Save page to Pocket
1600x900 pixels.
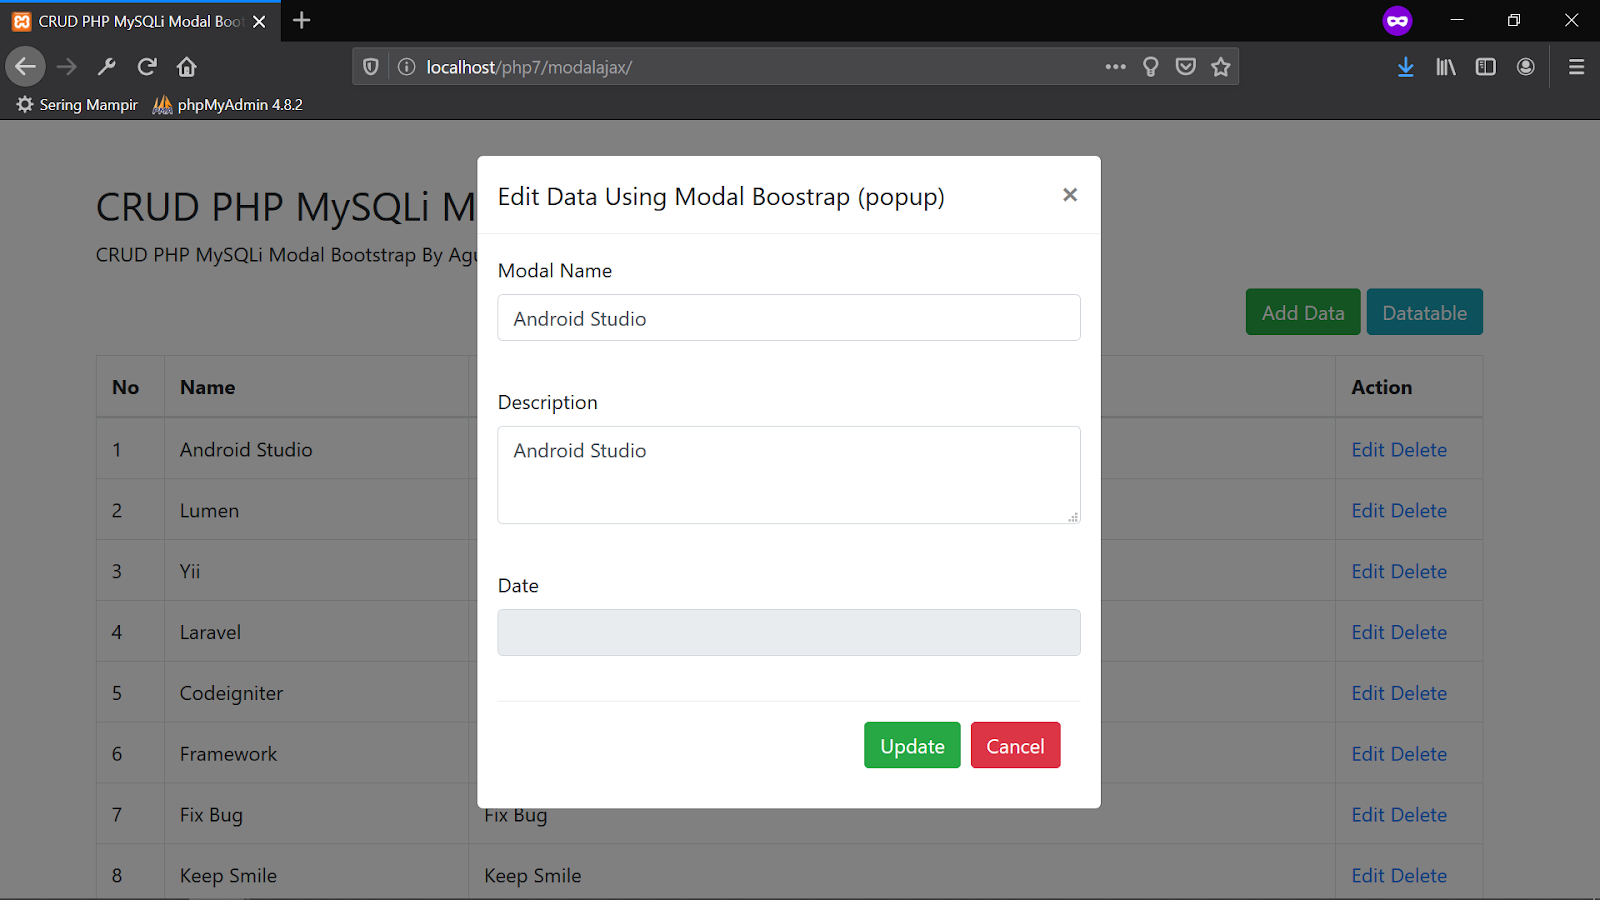1186,67
